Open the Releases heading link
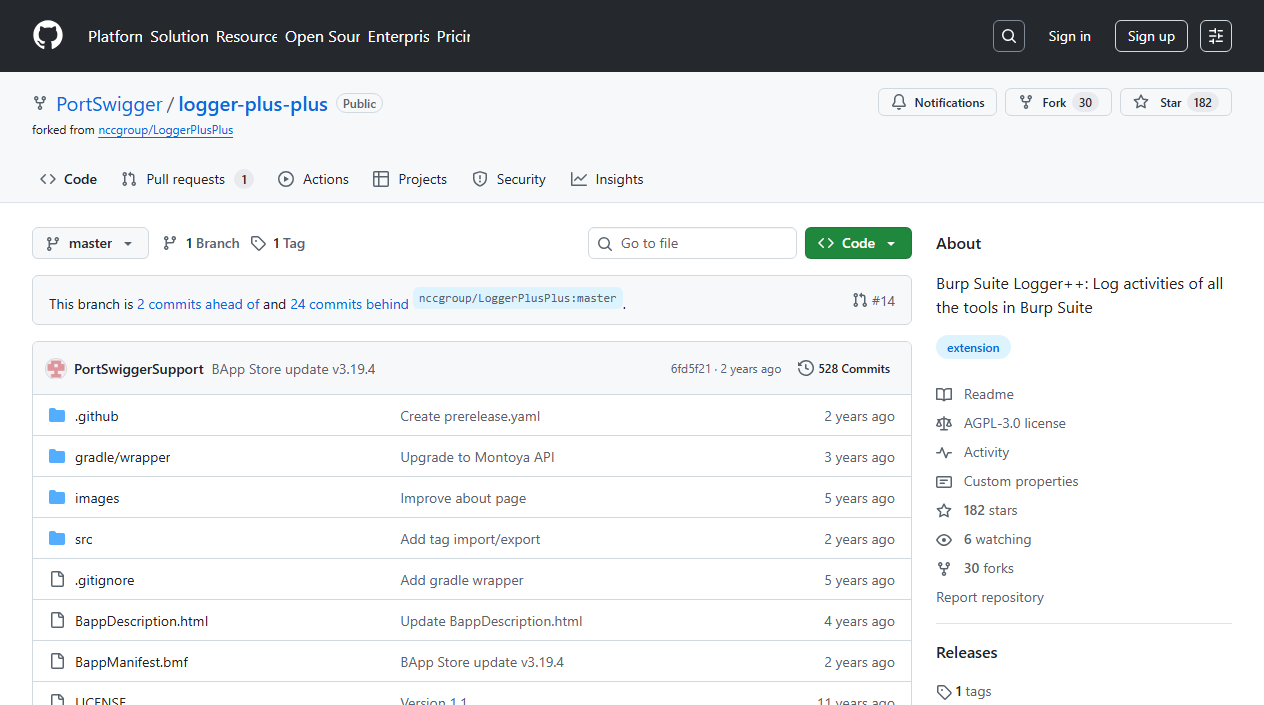Screen dimensions: 1264x705 click(x=967, y=652)
